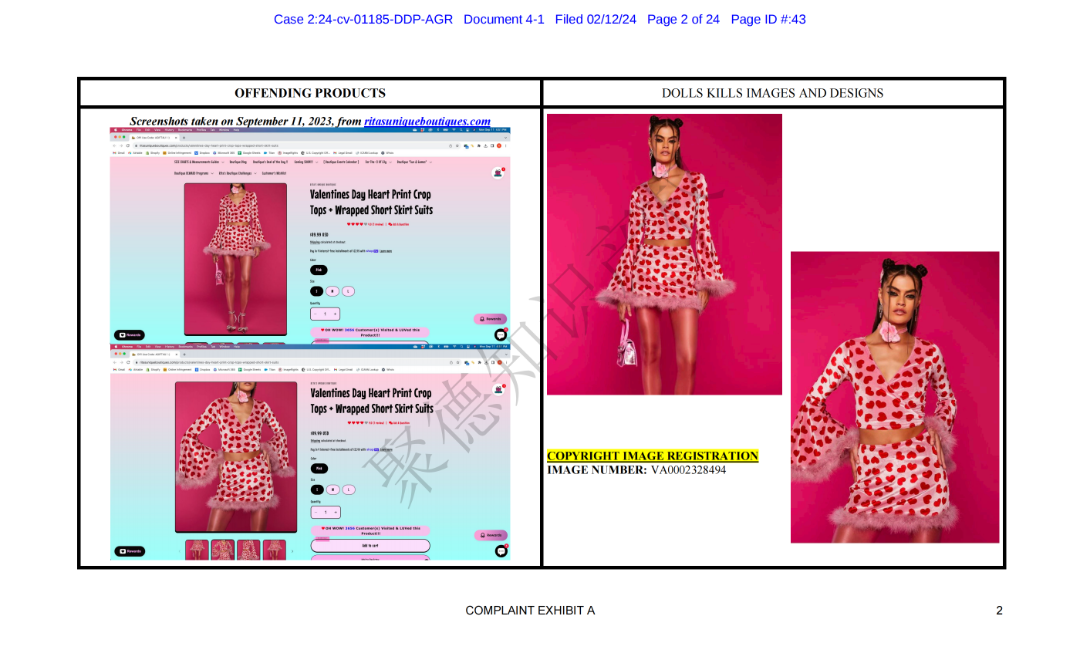Choose Pink color option in upper screenshot

[318, 270]
